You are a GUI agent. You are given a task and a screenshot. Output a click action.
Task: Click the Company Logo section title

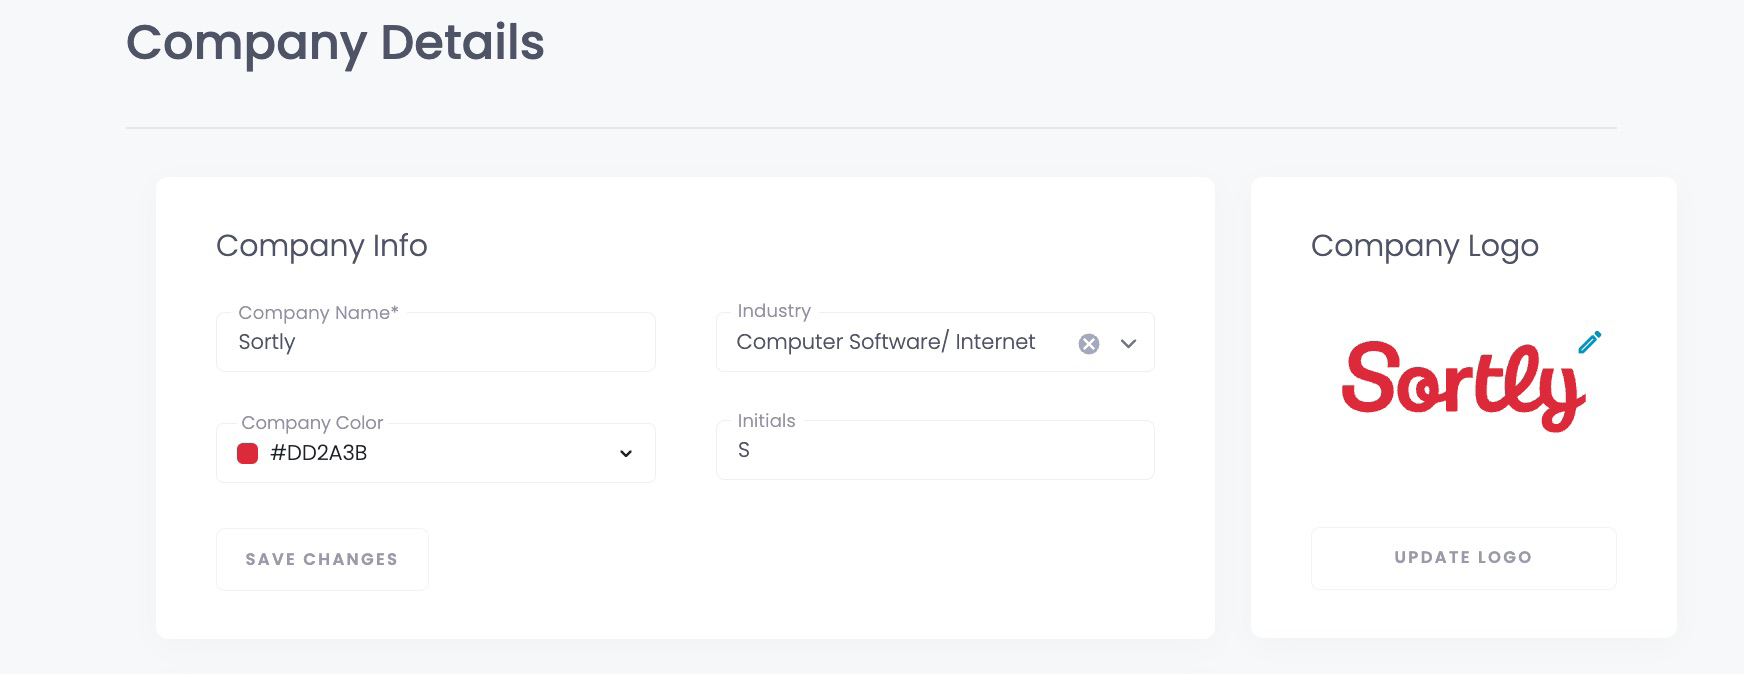tap(1425, 246)
